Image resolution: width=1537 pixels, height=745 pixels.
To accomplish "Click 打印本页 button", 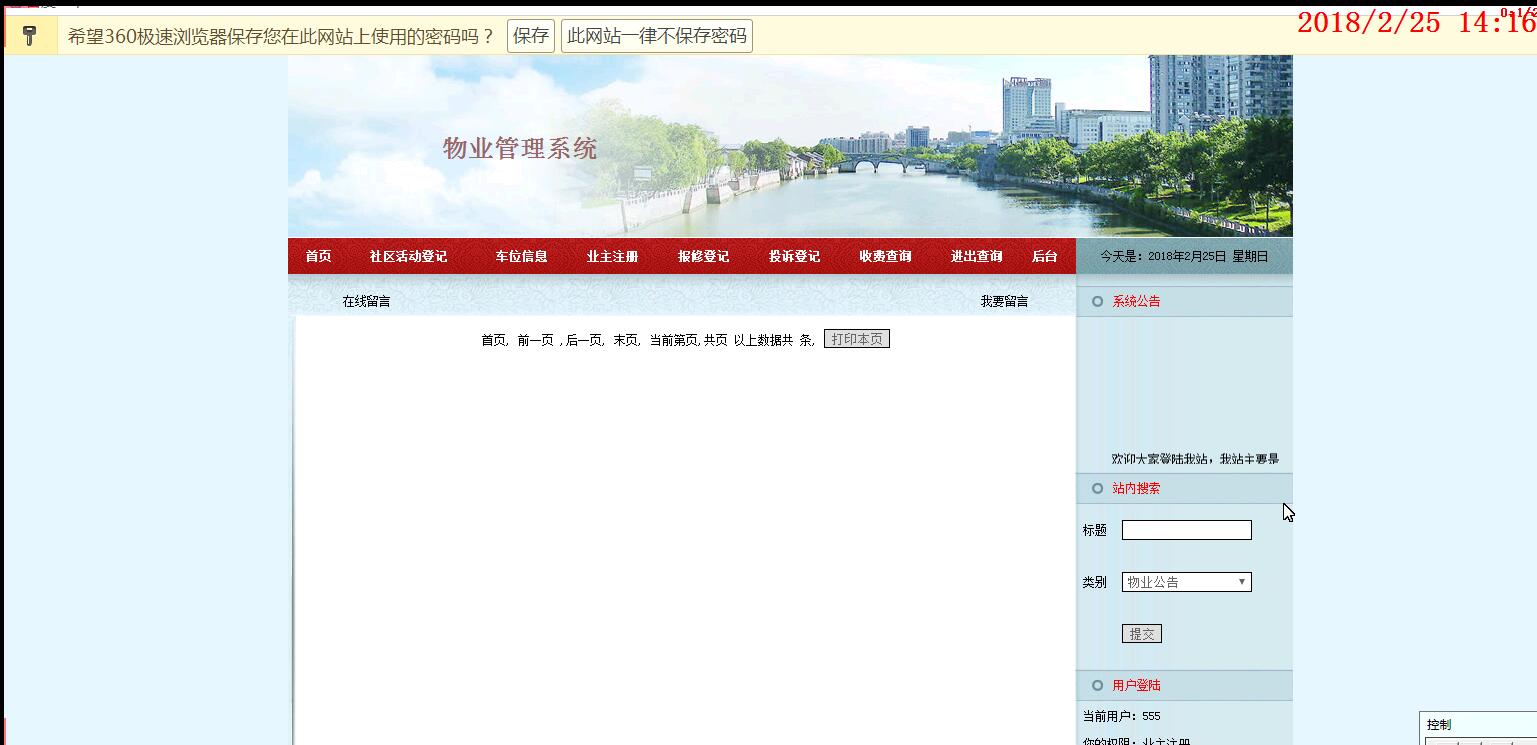I will [857, 339].
